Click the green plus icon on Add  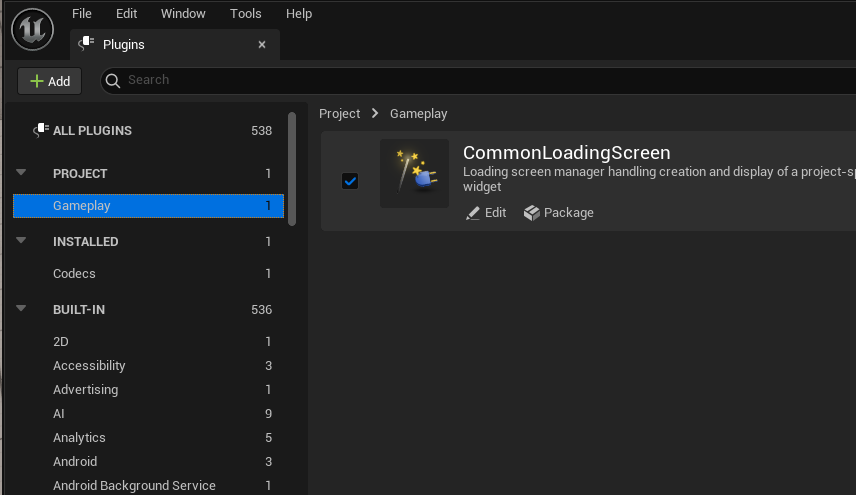click(x=37, y=81)
